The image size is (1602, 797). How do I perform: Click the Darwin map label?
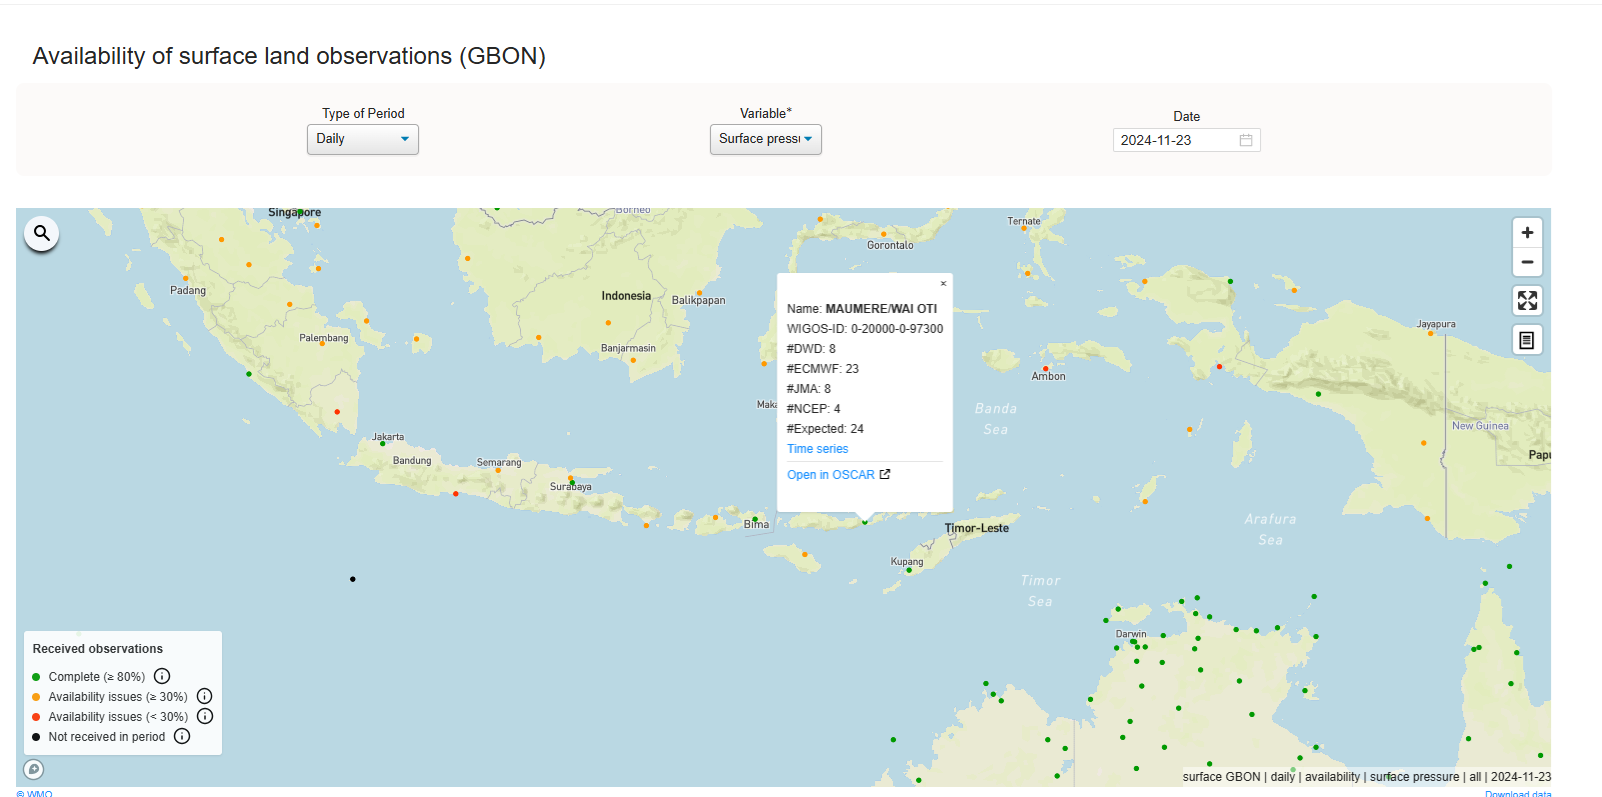(x=1131, y=634)
